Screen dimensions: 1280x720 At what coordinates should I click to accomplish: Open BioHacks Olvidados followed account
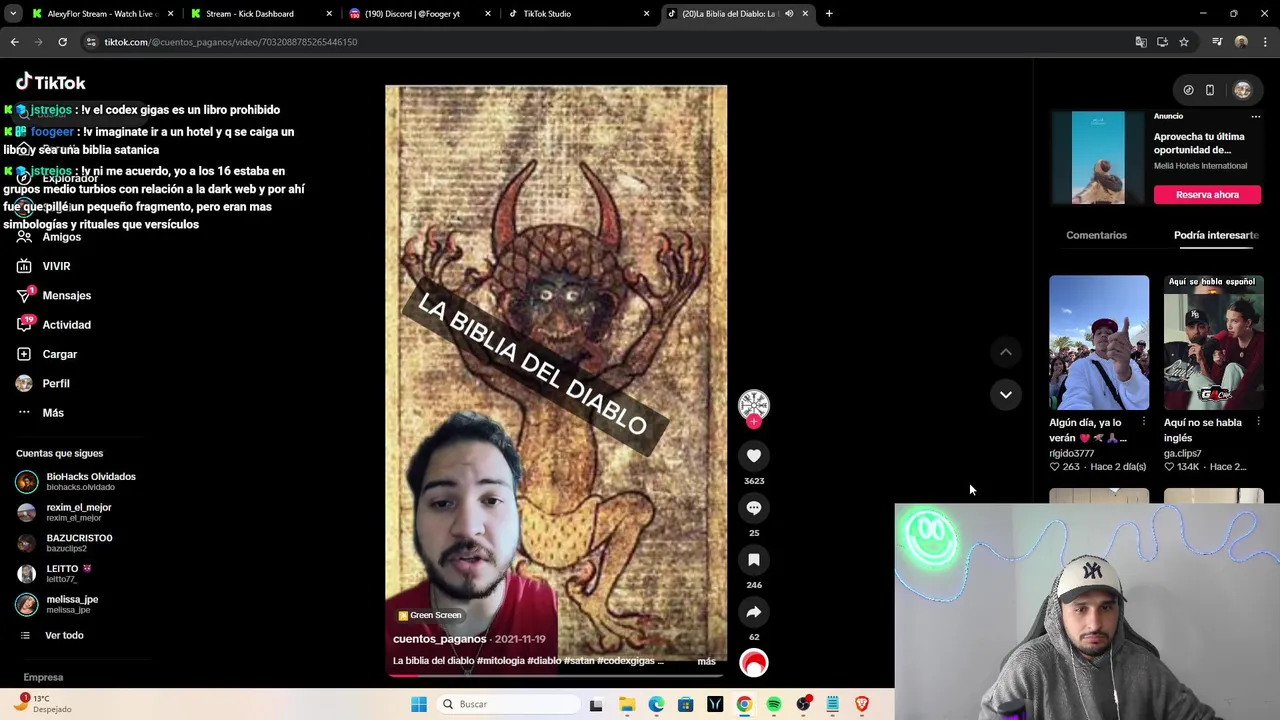[x=76, y=481]
